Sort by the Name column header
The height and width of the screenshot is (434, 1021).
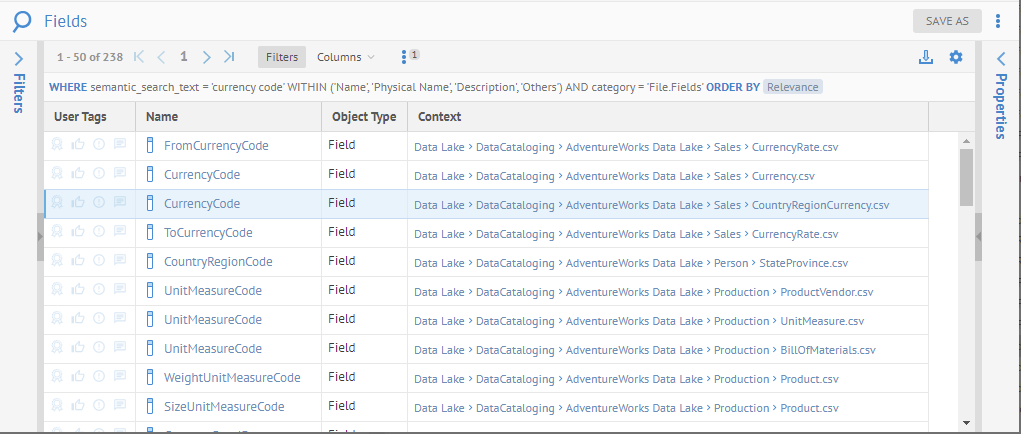pyautogui.click(x=162, y=117)
